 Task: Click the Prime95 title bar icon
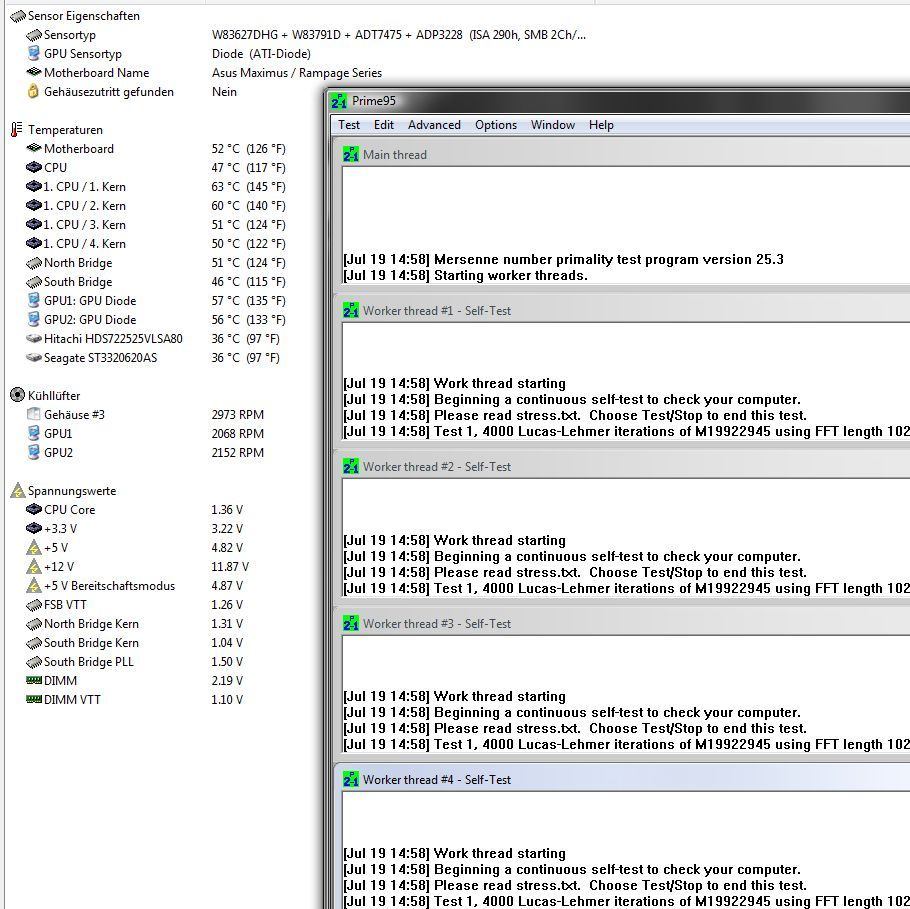(339, 101)
